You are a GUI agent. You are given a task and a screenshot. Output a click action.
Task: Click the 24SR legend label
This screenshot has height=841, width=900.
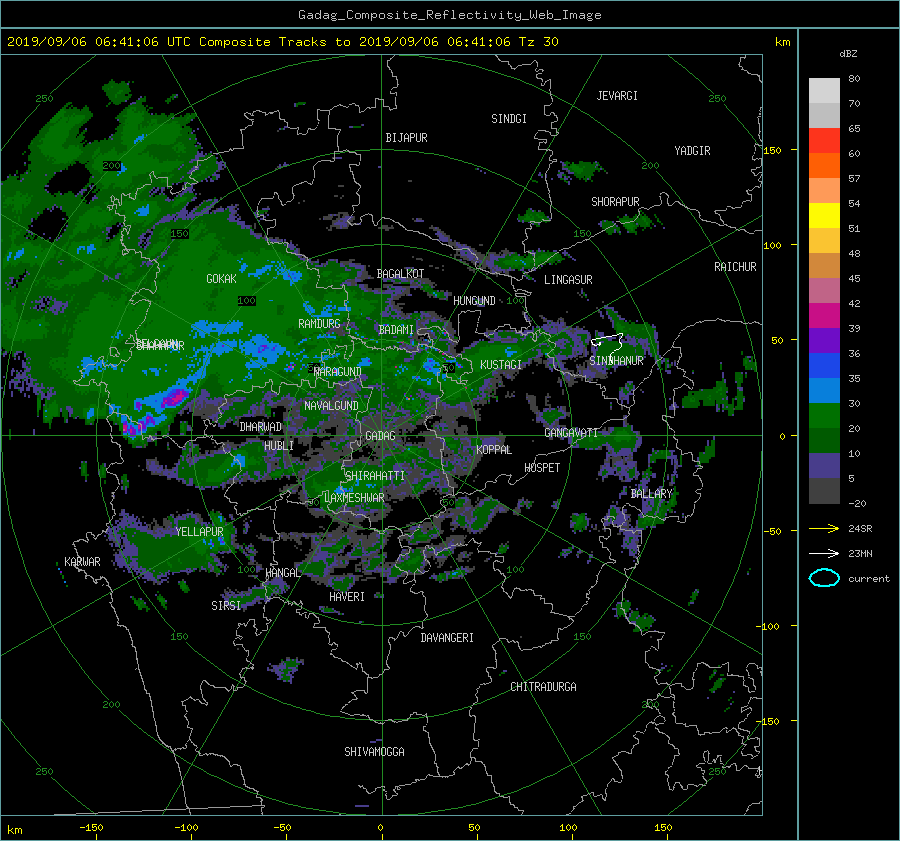[x=860, y=529]
